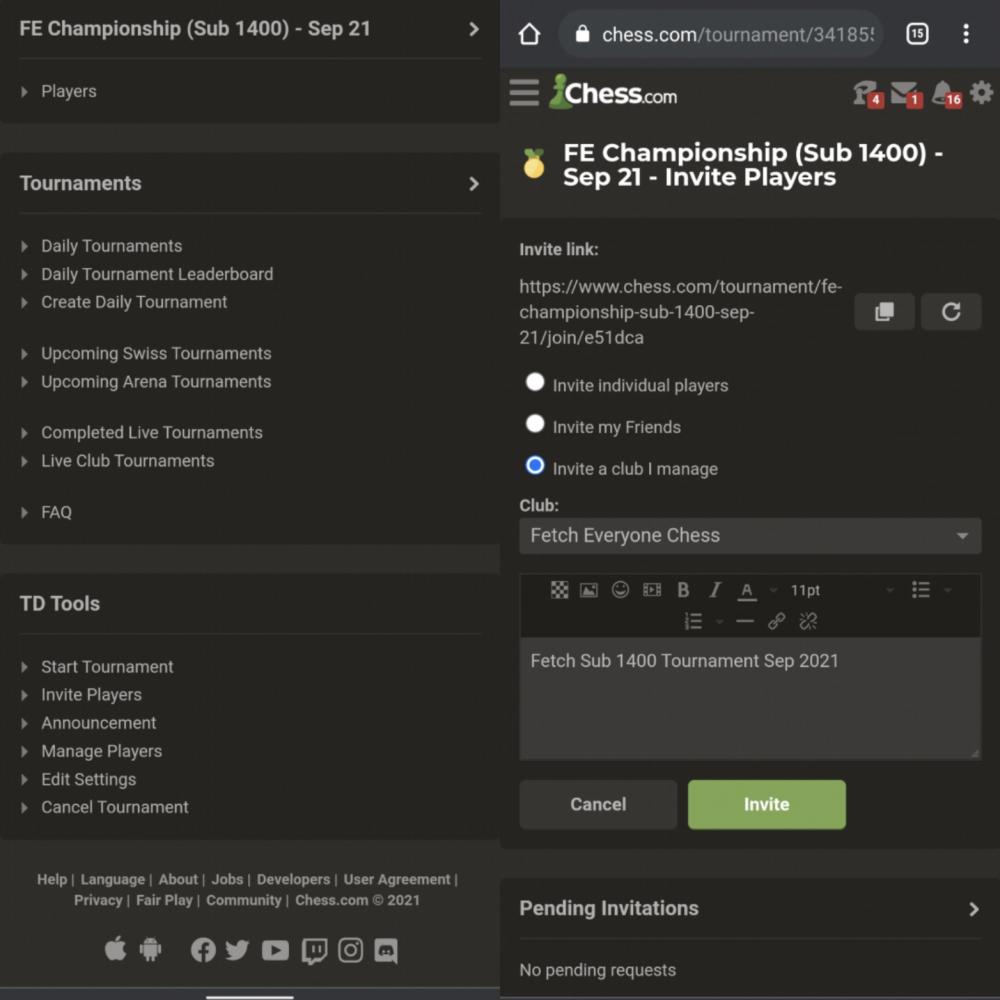Insert an image into the message
The width and height of the screenshot is (1000, 1000).
(x=589, y=590)
